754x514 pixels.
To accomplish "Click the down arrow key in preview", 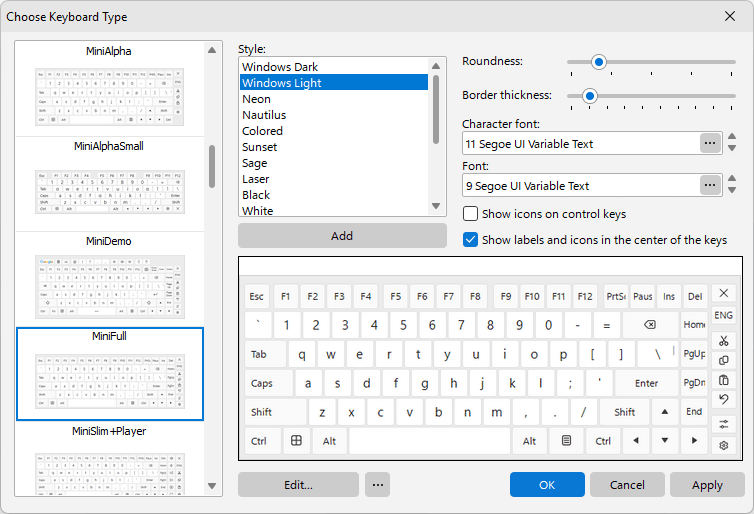I will pyautogui.click(x=665, y=440).
